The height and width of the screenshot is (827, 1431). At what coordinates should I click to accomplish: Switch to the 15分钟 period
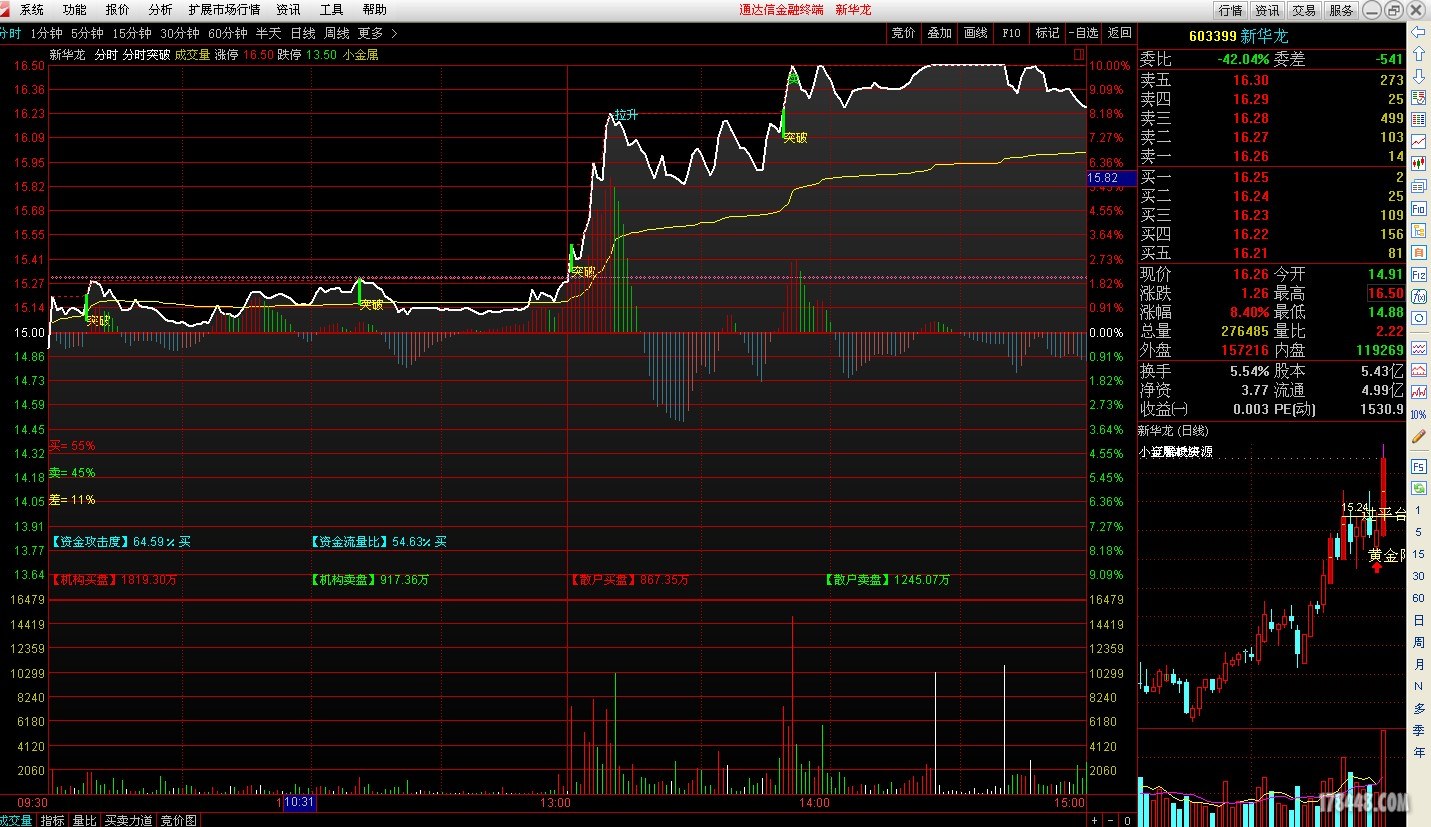click(132, 33)
